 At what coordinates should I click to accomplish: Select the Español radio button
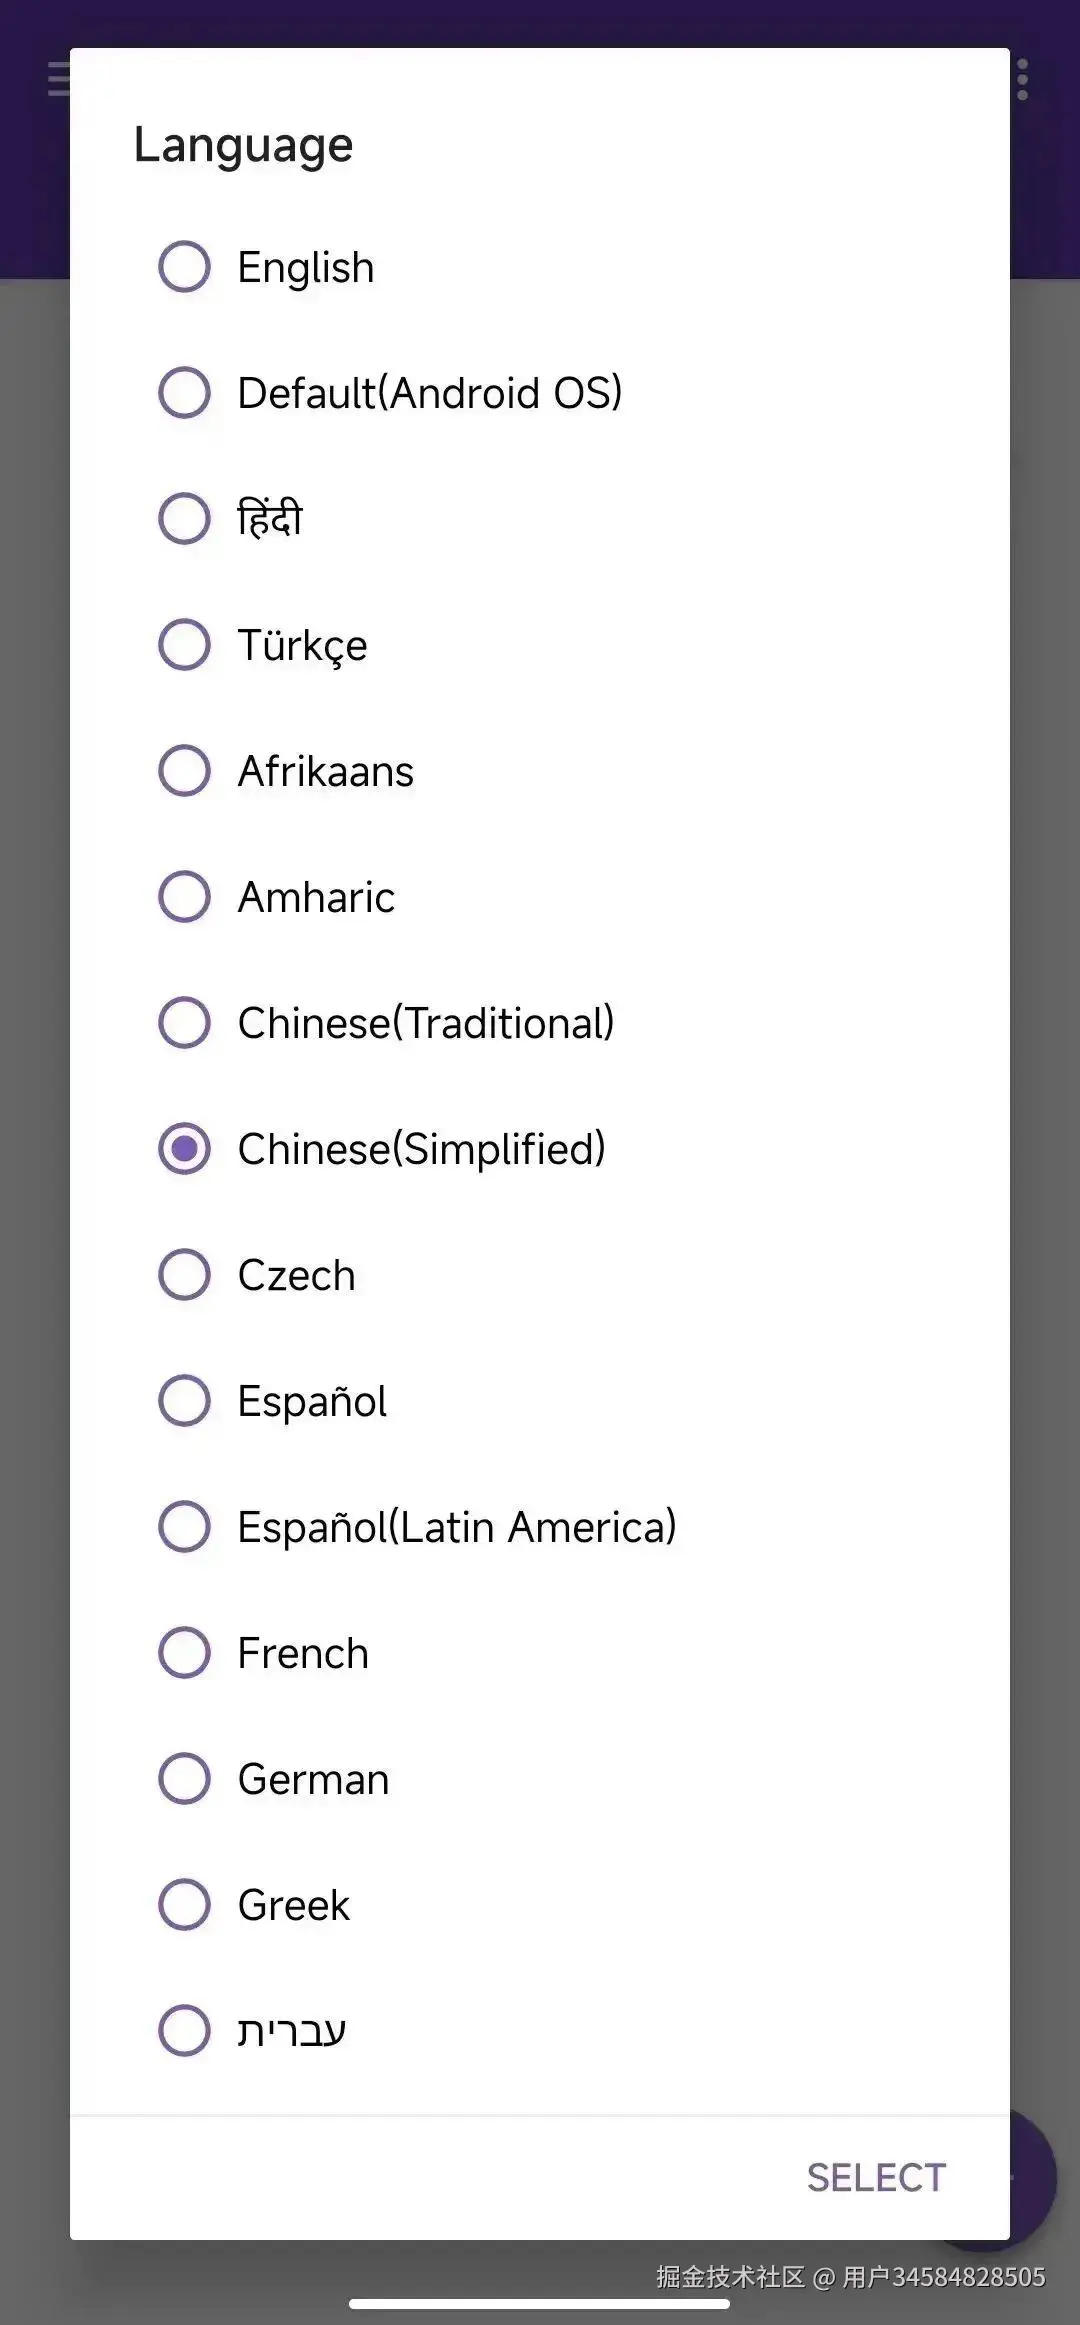185,1401
